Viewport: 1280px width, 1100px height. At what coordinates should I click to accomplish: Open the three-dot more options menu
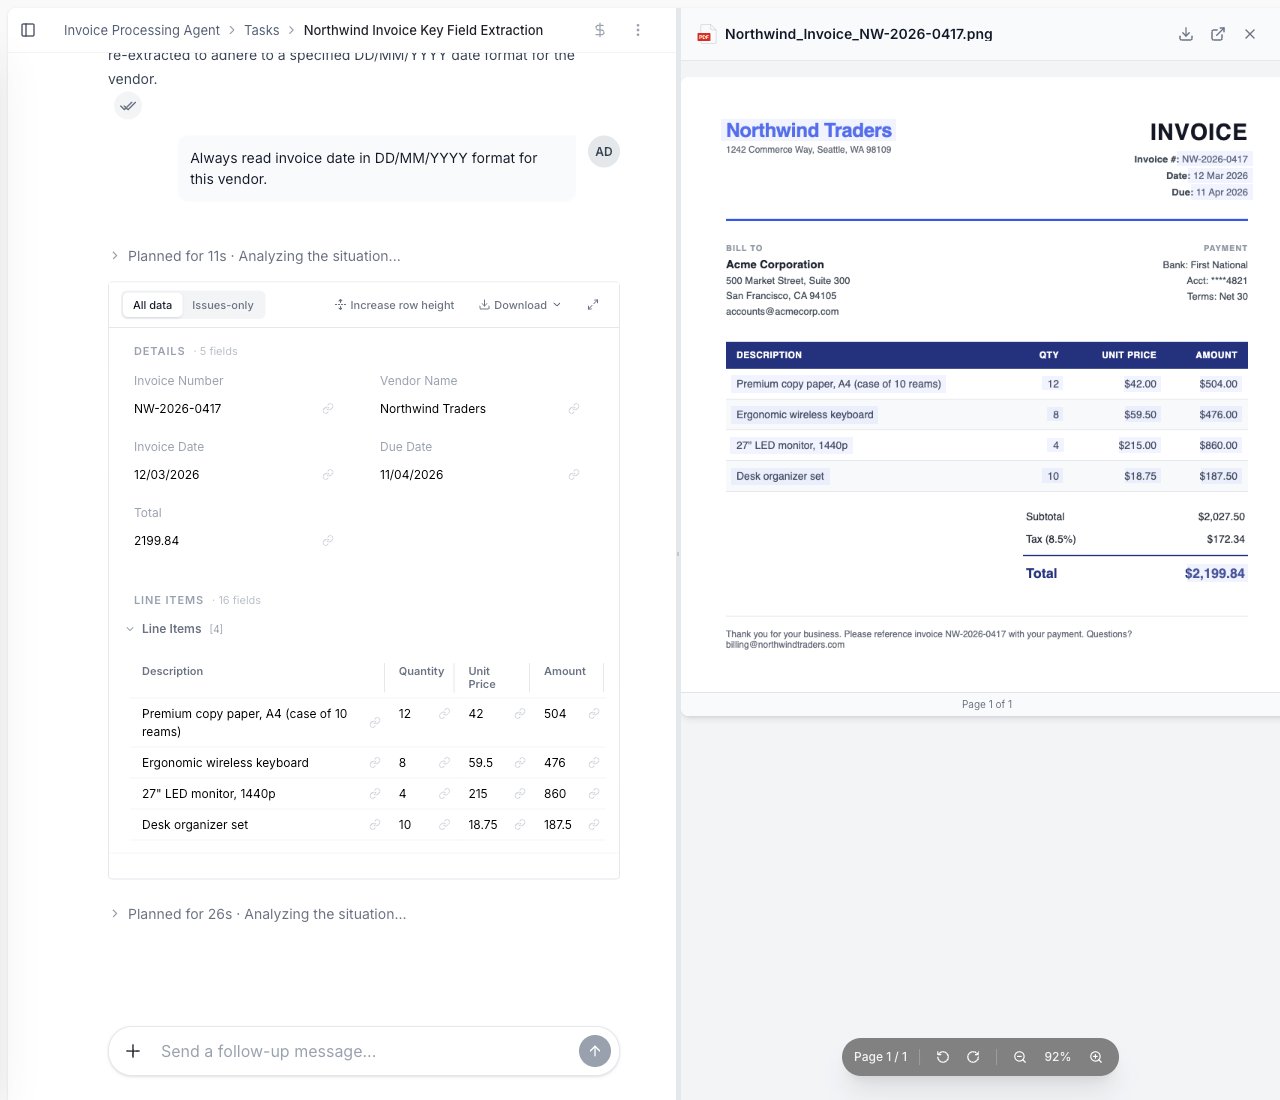[x=638, y=30]
